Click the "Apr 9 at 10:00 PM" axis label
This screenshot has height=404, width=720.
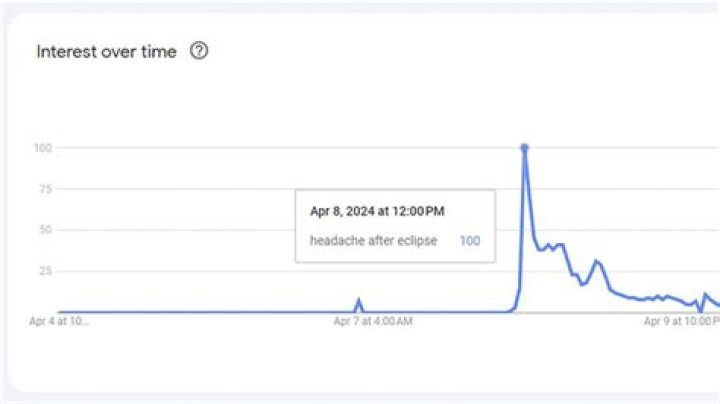coord(681,322)
